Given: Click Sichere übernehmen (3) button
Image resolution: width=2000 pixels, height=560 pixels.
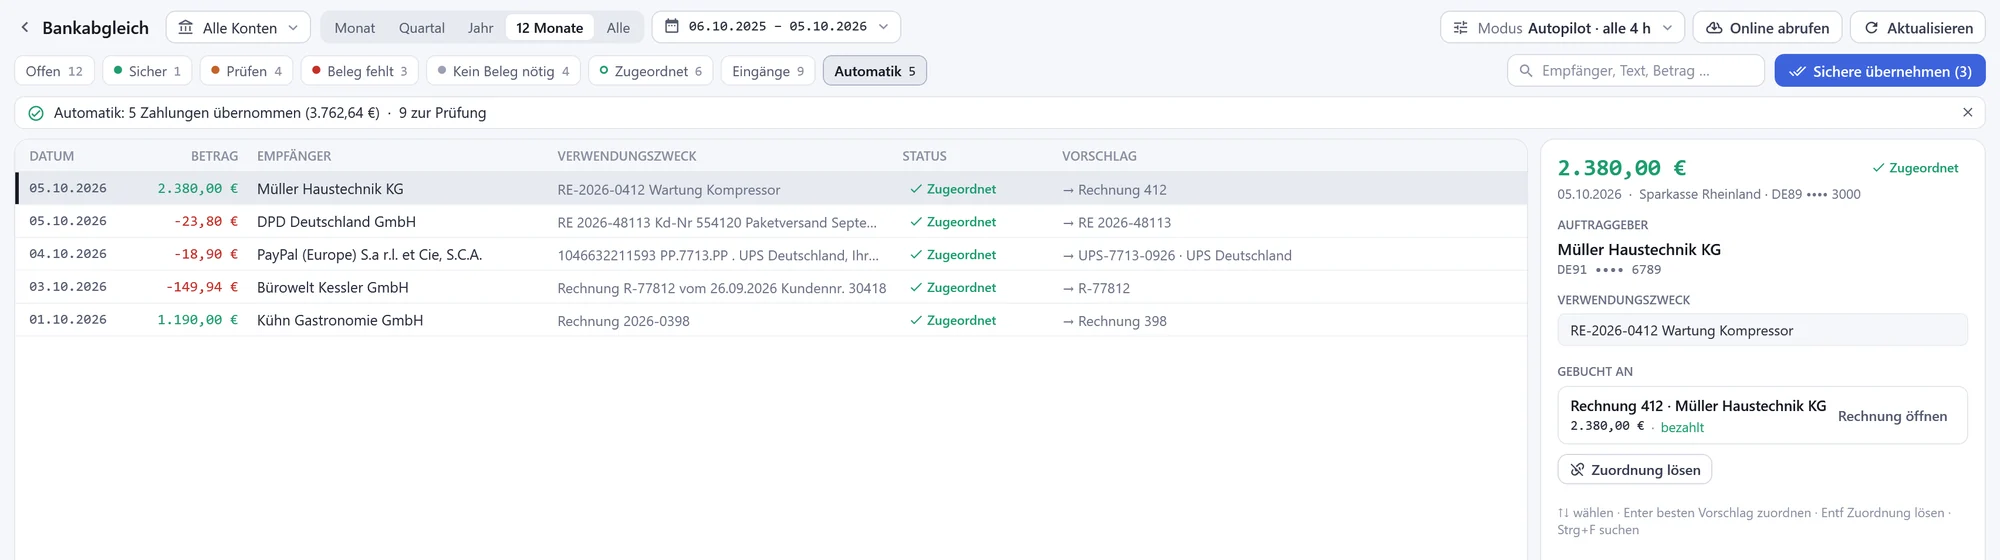Looking at the screenshot, I should pyautogui.click(x=1880, y=71).
